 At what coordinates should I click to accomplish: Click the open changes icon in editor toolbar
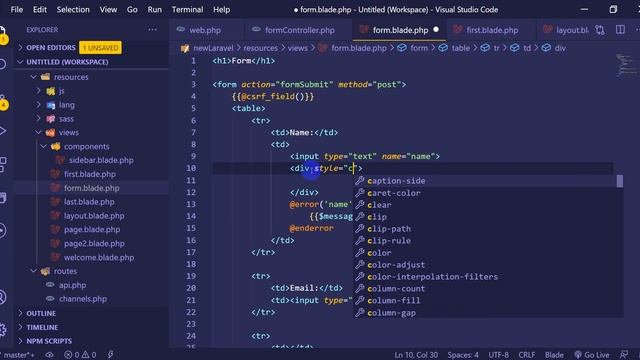(x=600, y=30)
